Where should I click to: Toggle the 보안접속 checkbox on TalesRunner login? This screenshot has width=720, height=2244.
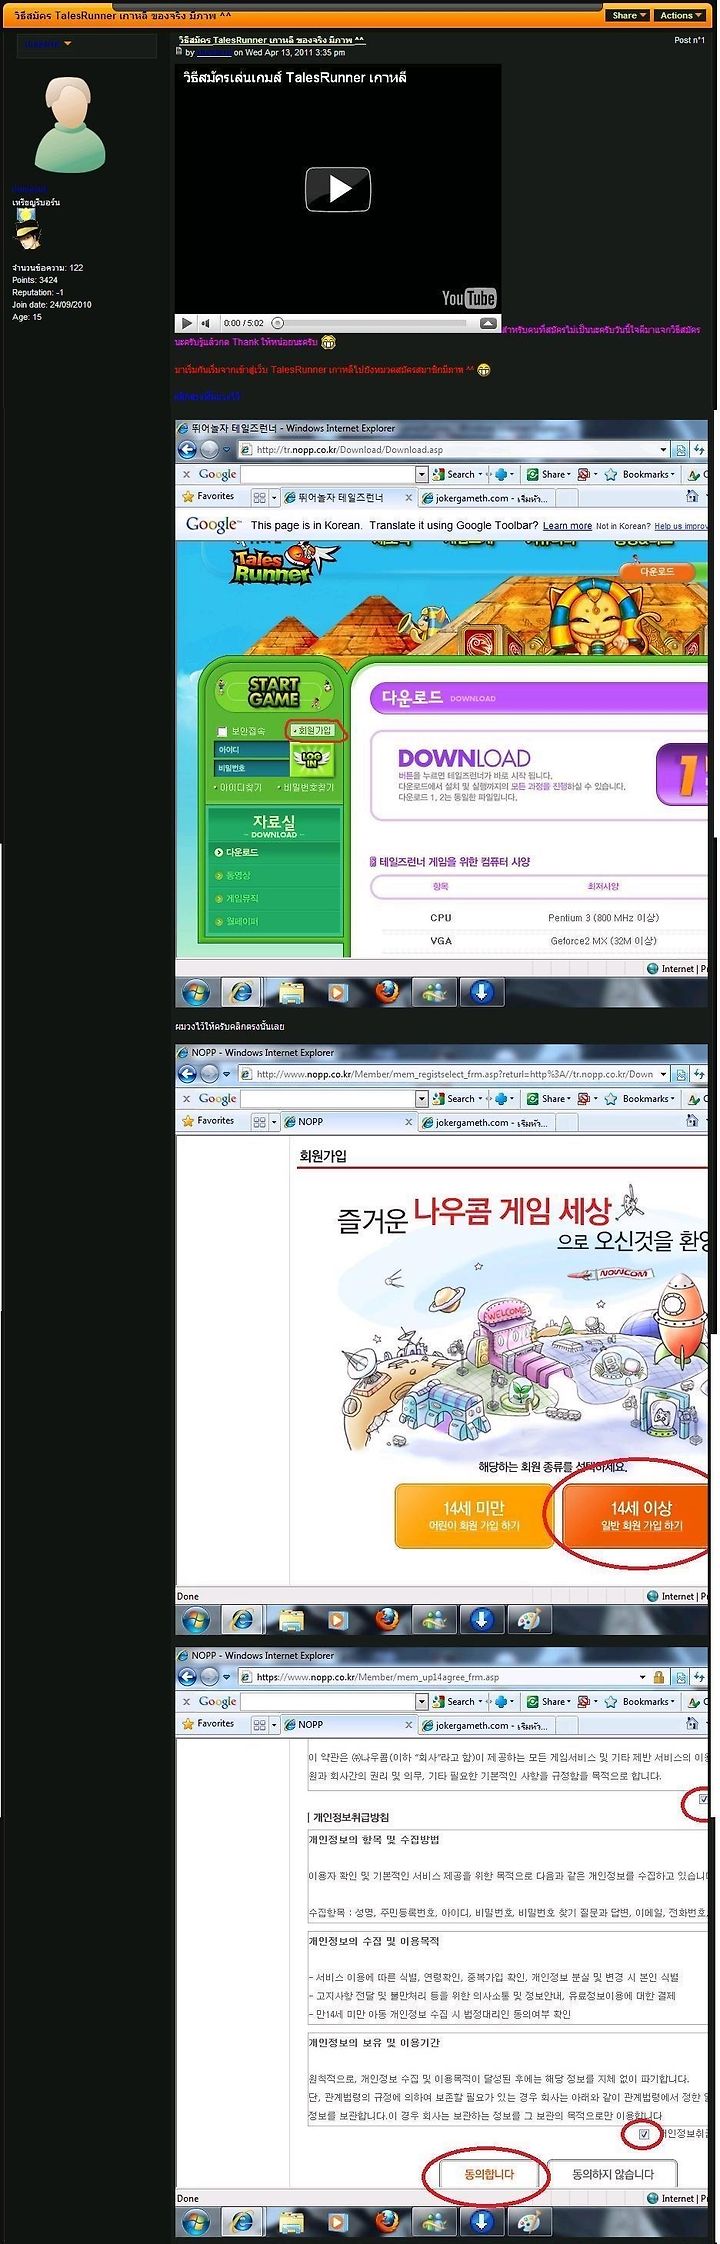[223, 732]
